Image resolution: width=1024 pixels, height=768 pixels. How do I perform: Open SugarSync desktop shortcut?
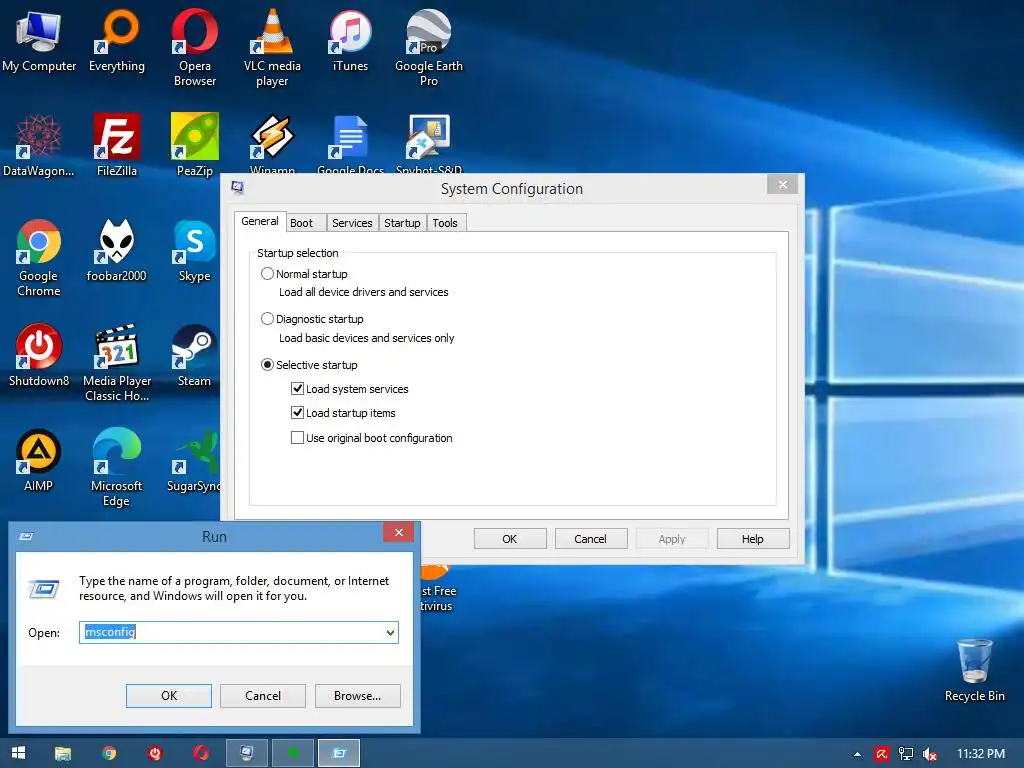(193, 460)
